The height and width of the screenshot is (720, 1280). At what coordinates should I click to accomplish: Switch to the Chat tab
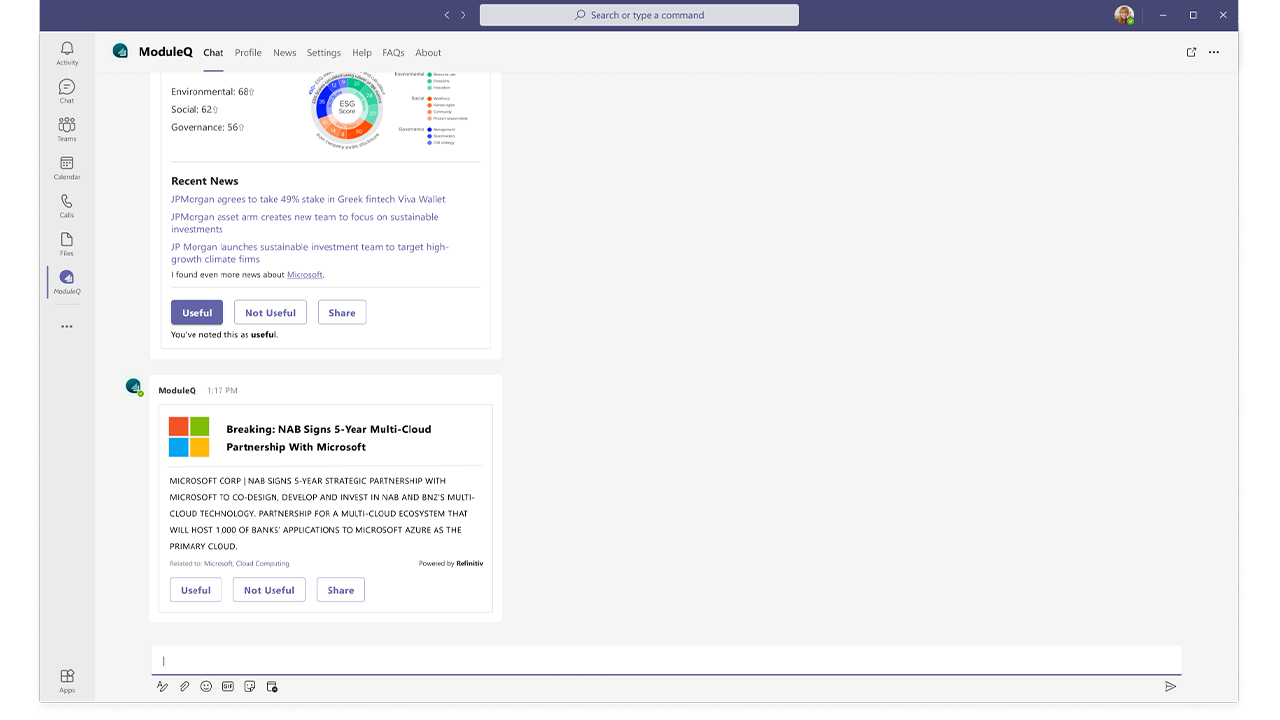(213, 53)
